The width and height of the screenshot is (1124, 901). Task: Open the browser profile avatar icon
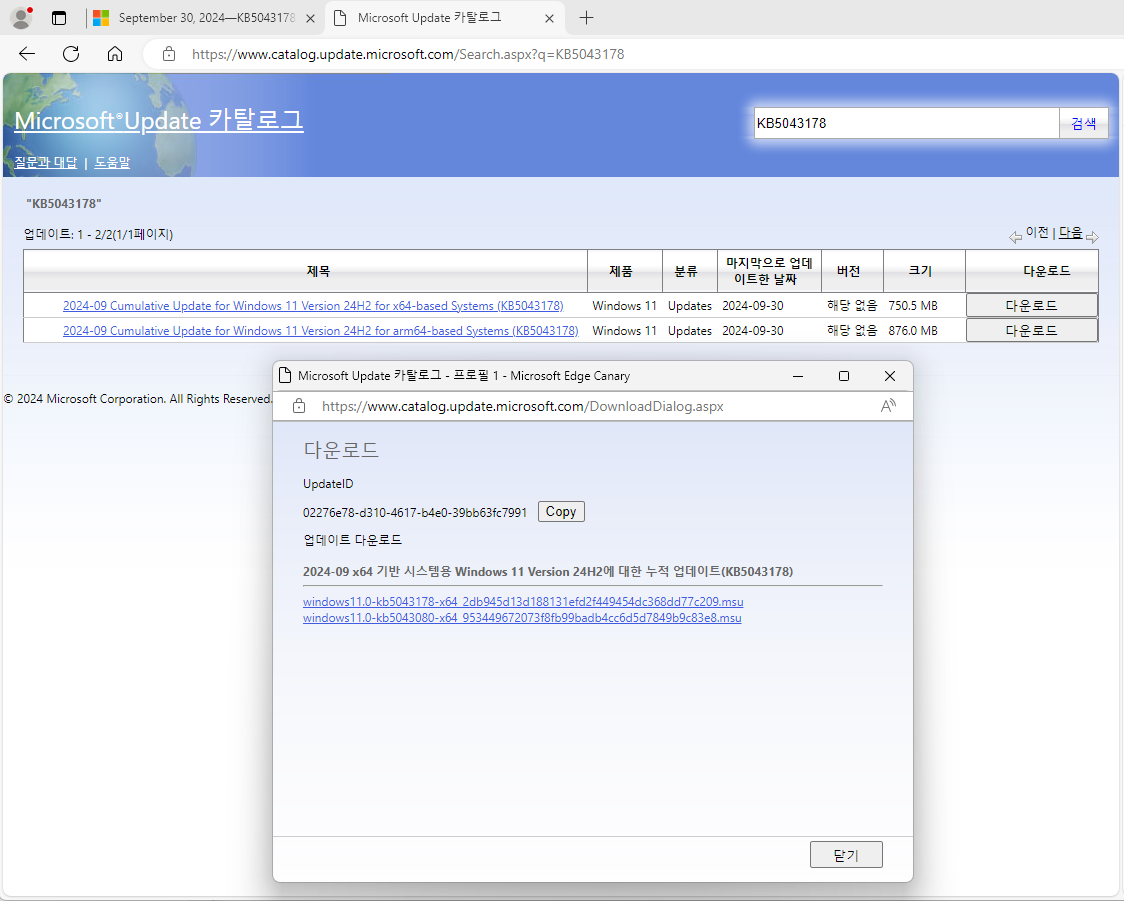(21, 18)
